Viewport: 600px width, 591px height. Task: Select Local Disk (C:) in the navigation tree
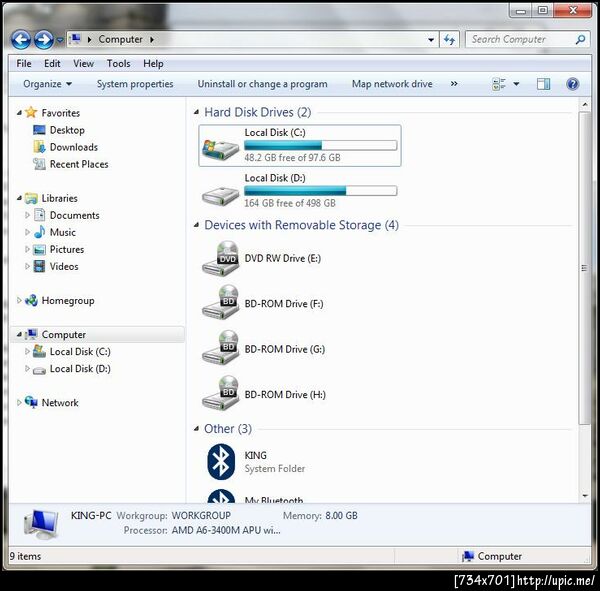[80, 352]
